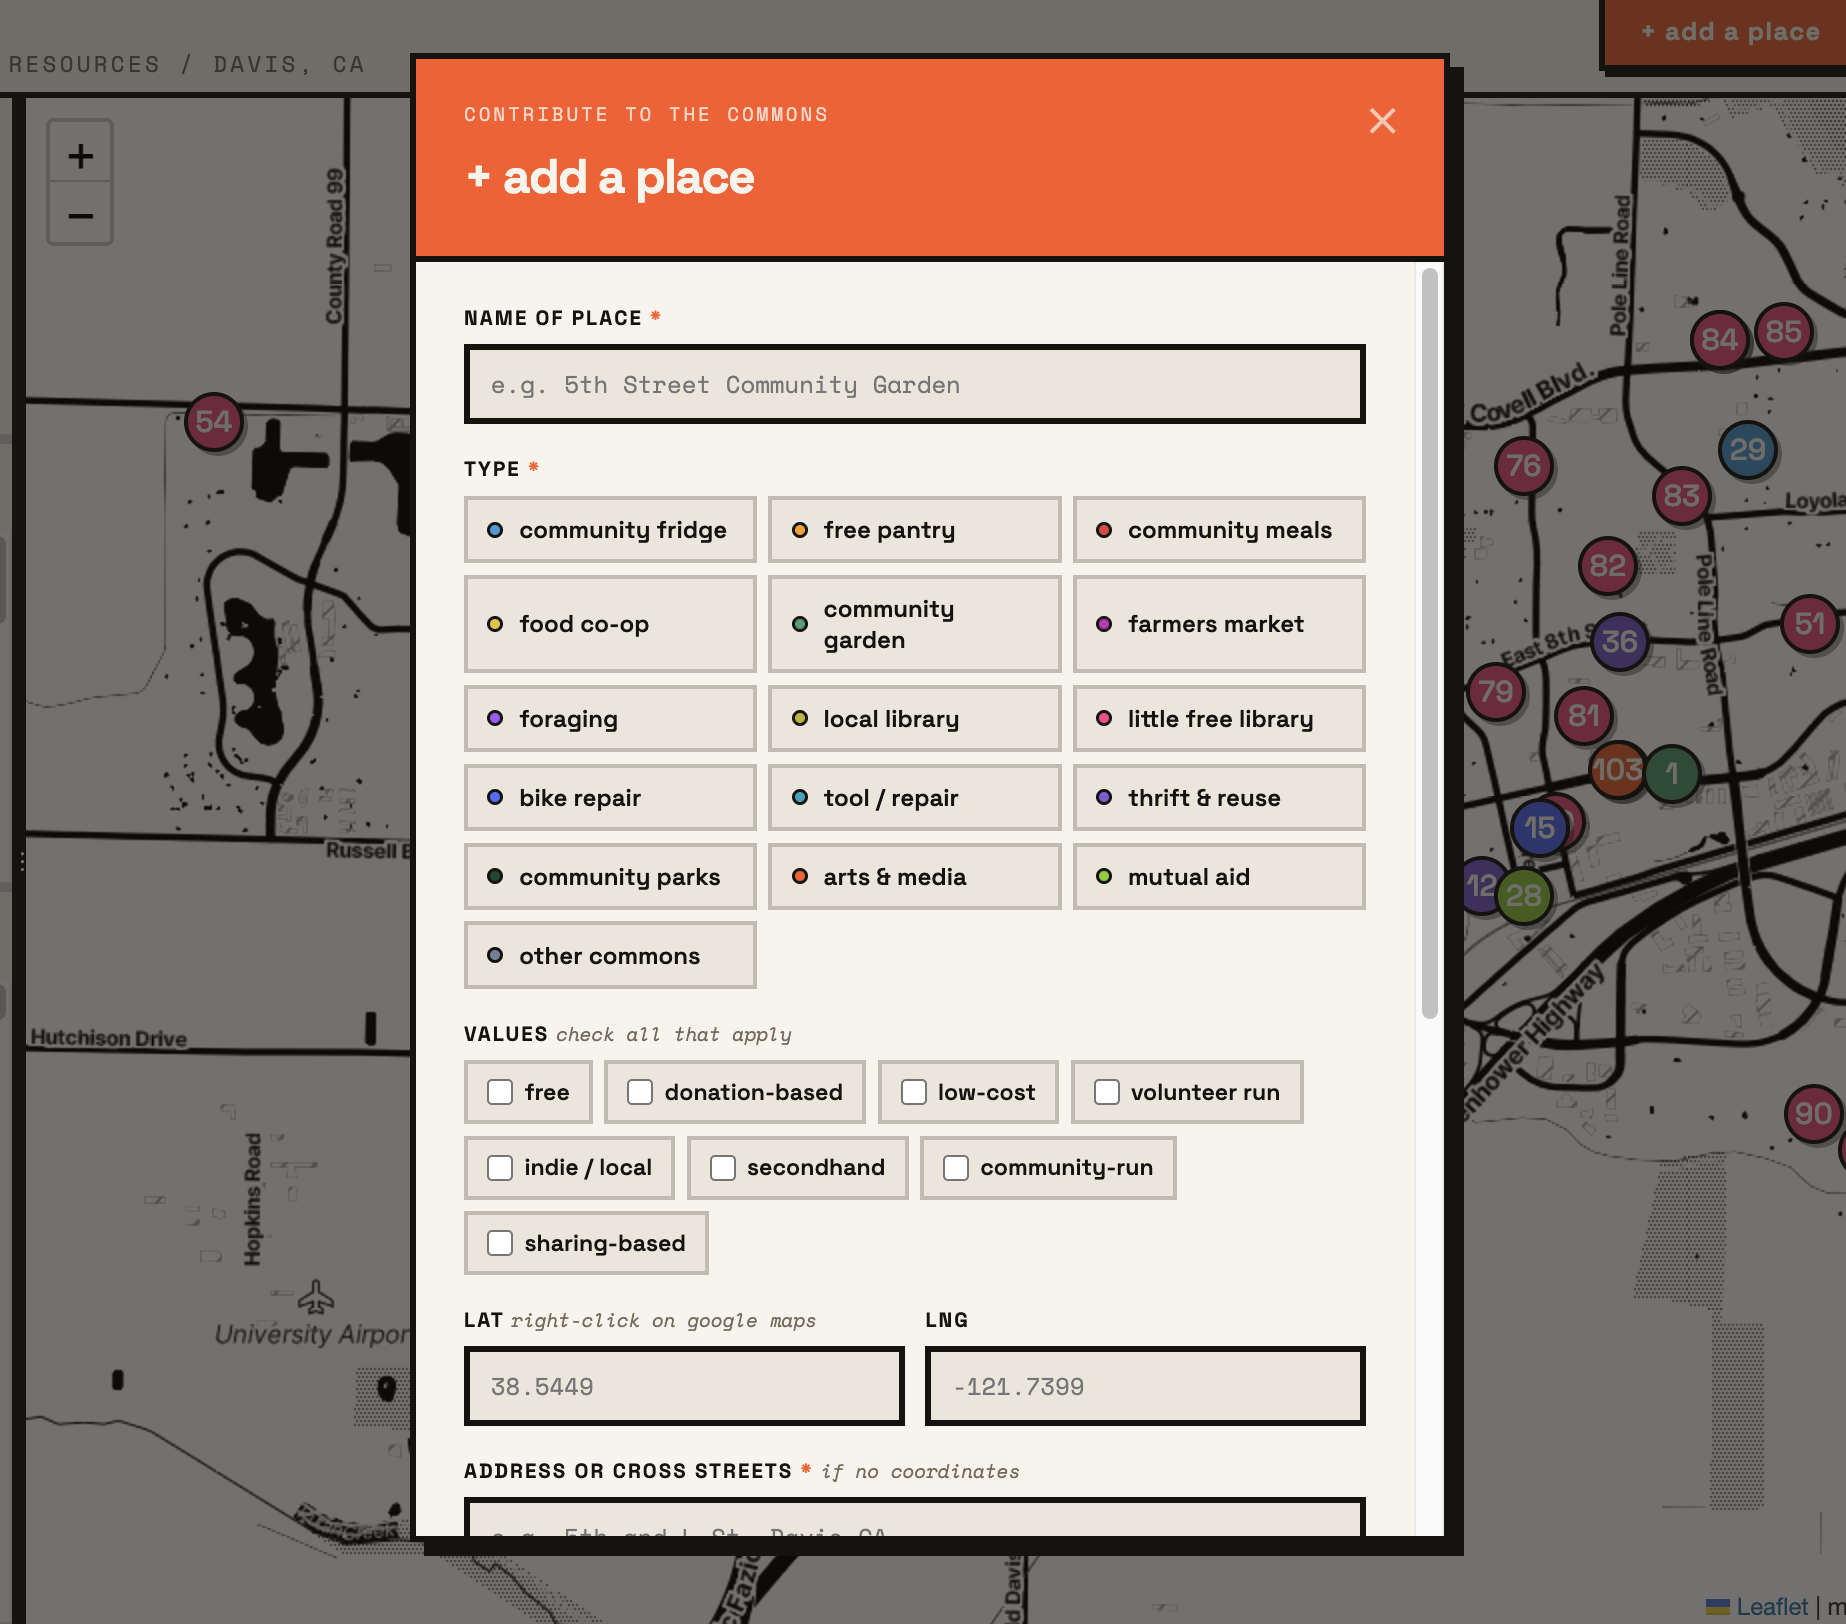Open map cluster marker 36
This screenshot has width=1846, height=1624.
coord(1619,641)
